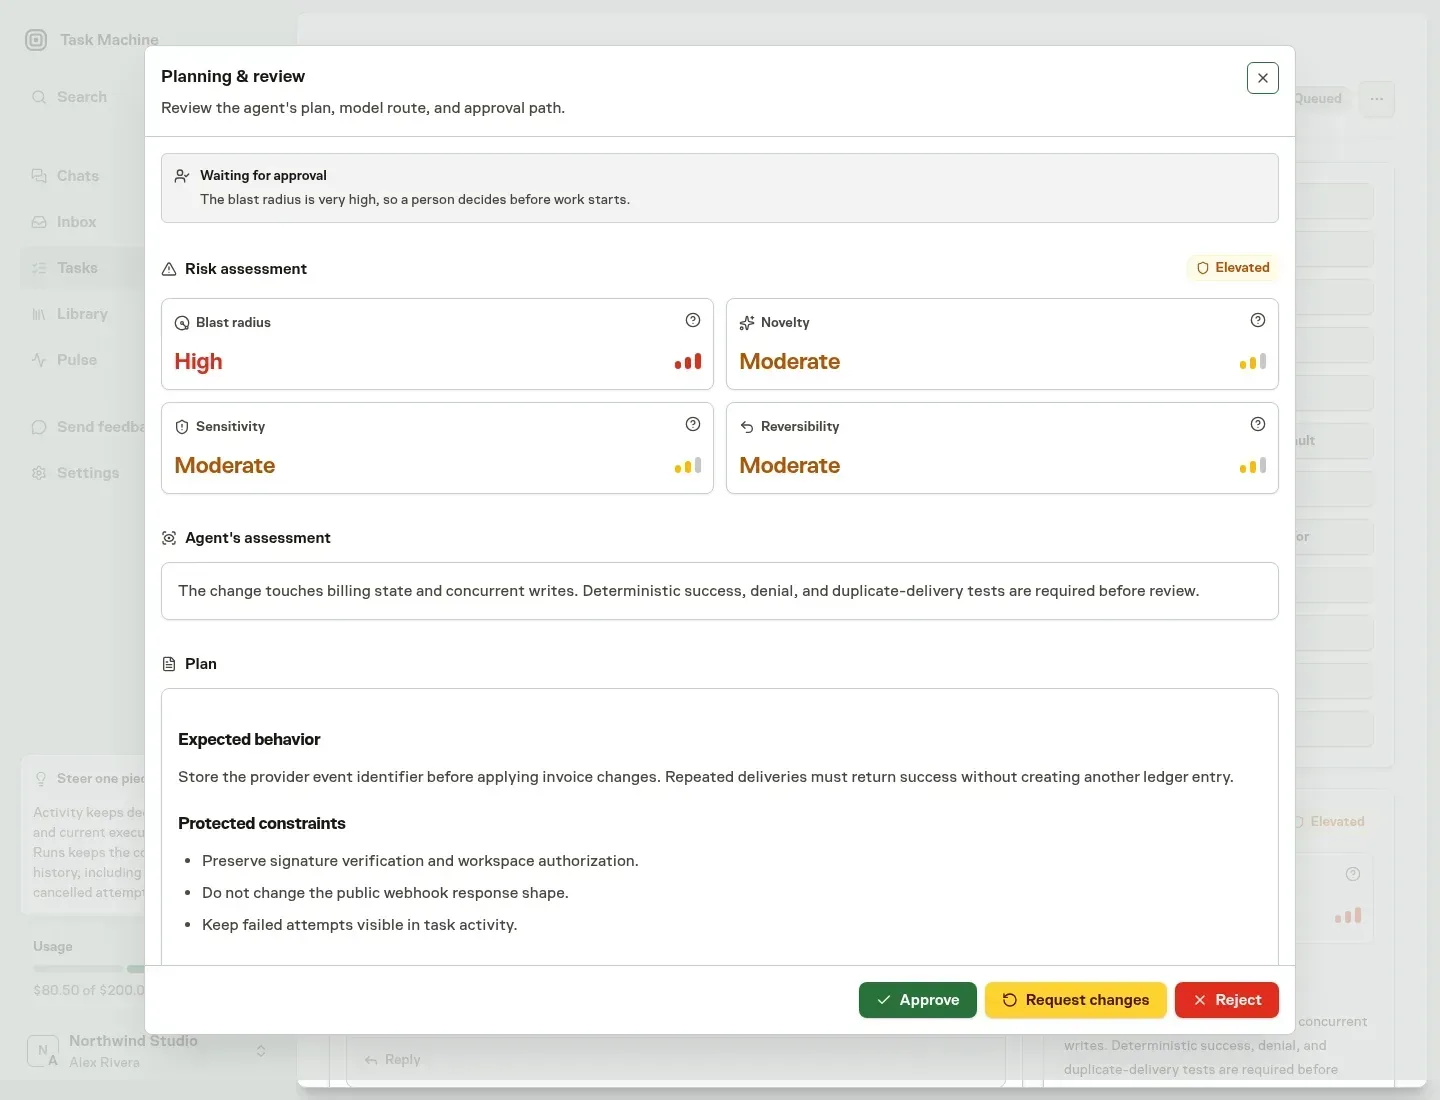1440x1100 pixels.
Task: Open help for Novelty
Action: tap(1258, 320)
